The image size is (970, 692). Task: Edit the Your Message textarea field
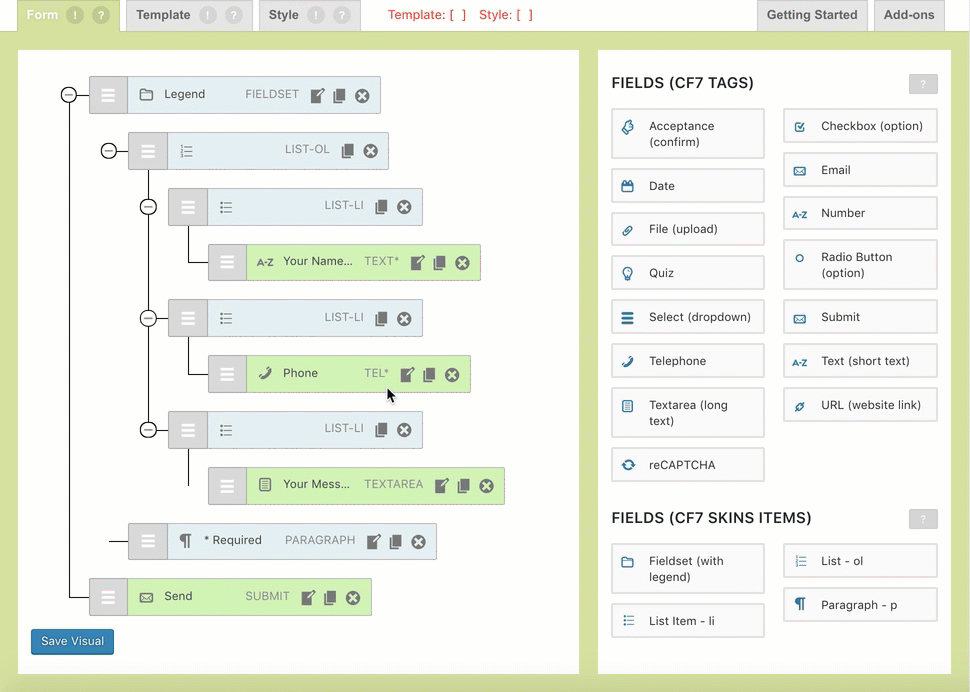pyautogui.click(x=441, y=486)
